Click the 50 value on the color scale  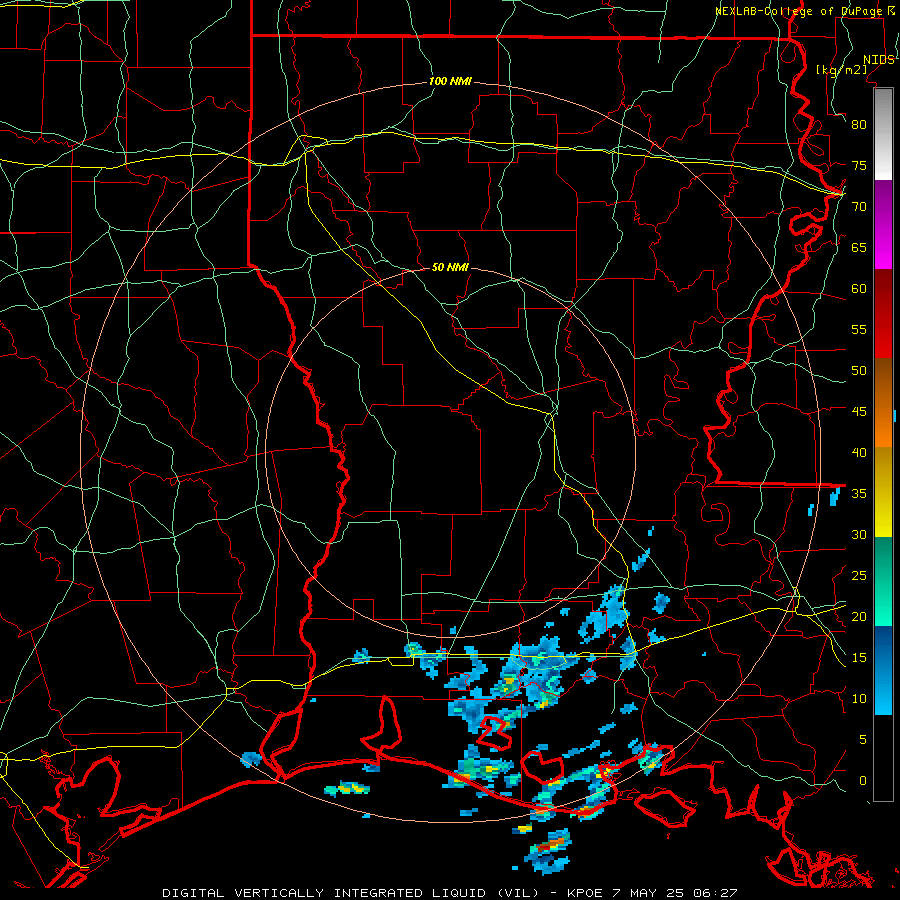pyautogui.click(x=859, y=371)
